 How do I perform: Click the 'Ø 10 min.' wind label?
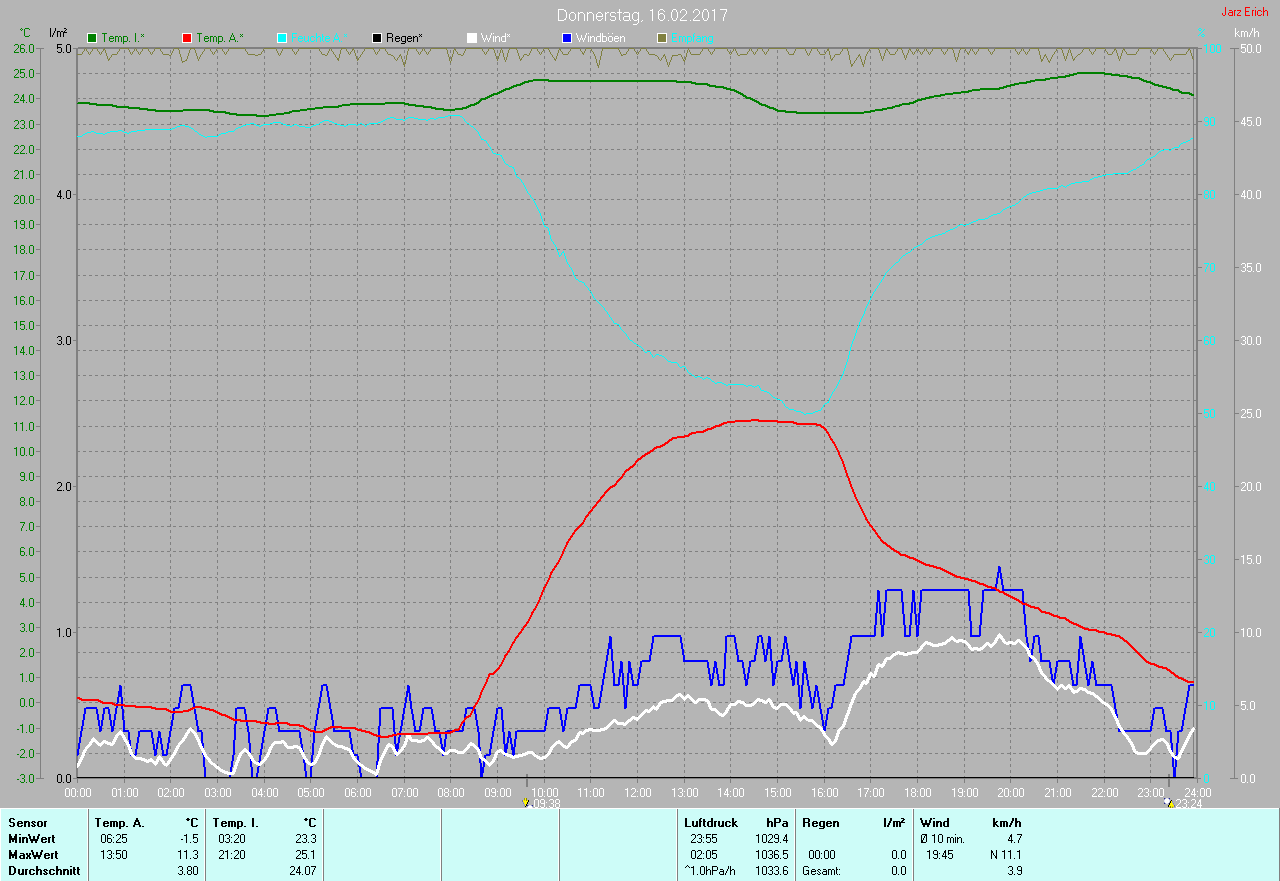point(942,838)
